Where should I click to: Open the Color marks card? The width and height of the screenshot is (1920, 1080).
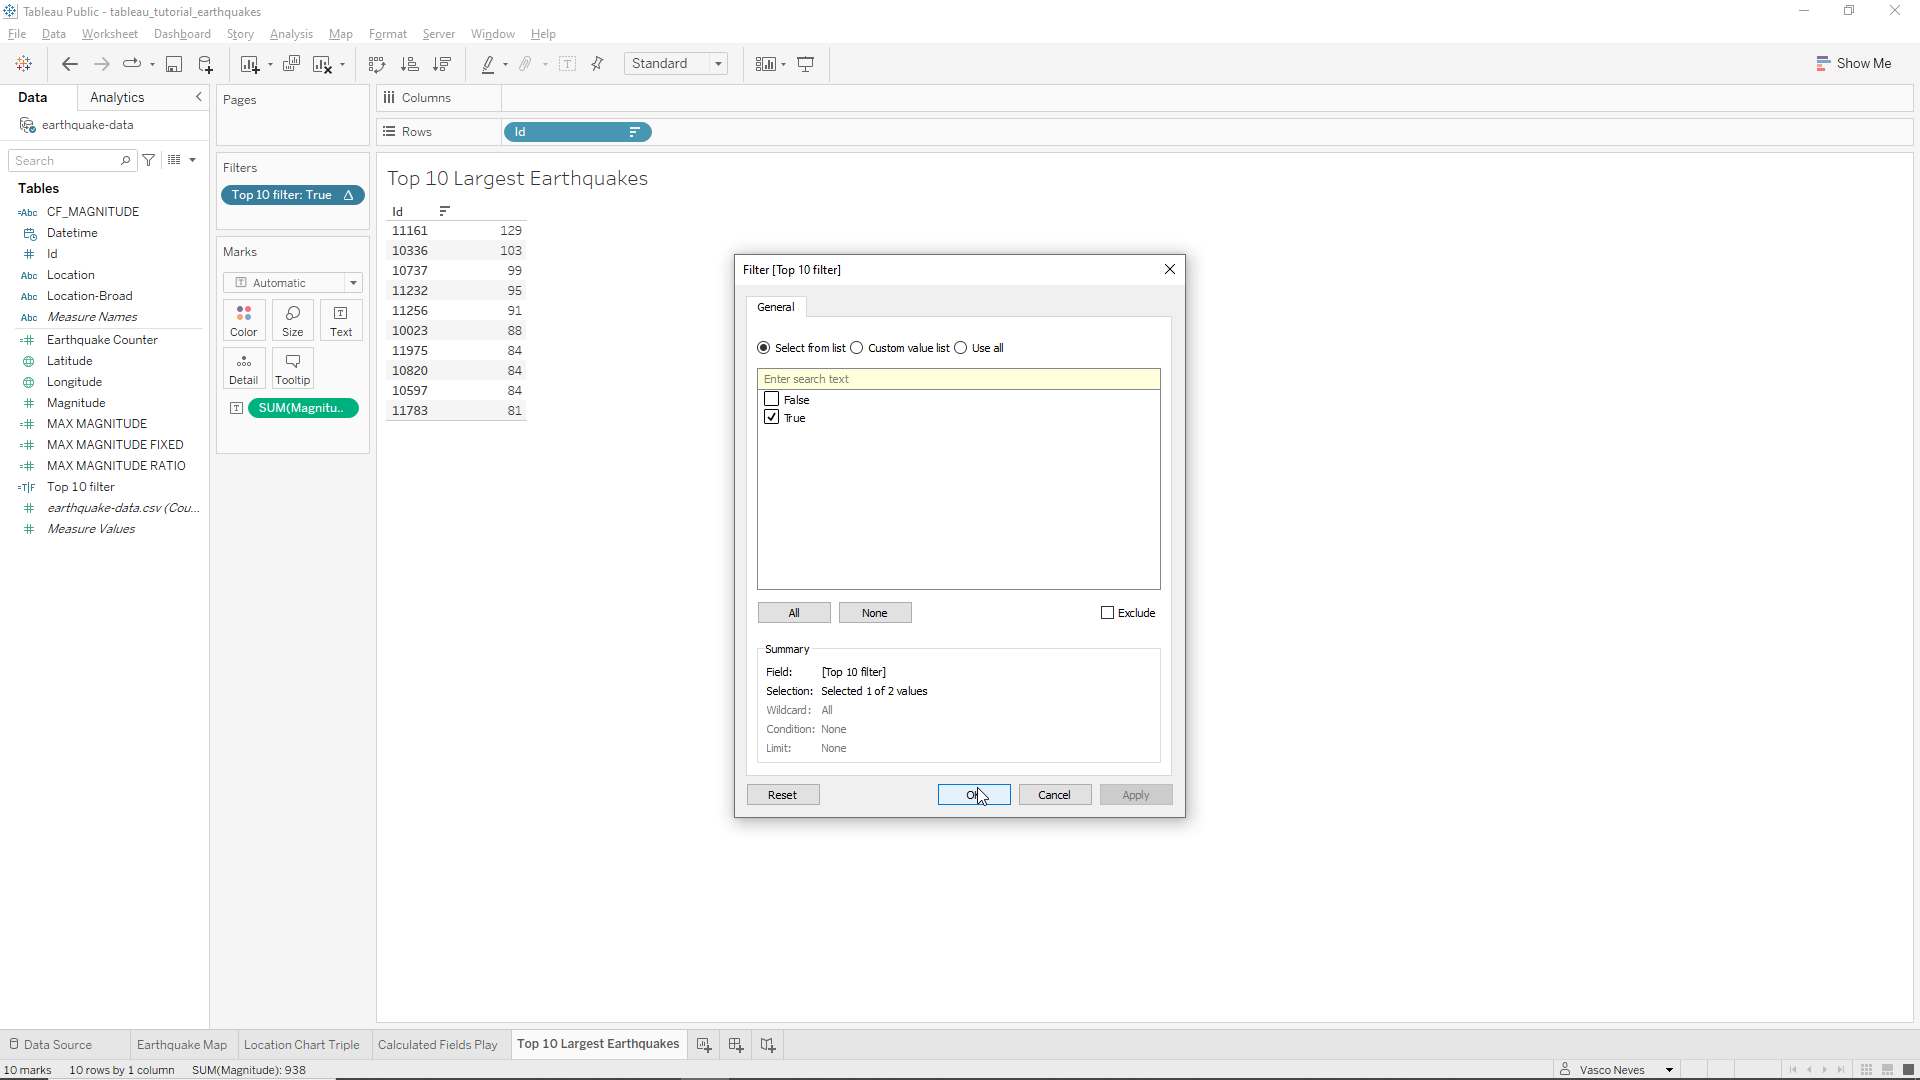244,320
